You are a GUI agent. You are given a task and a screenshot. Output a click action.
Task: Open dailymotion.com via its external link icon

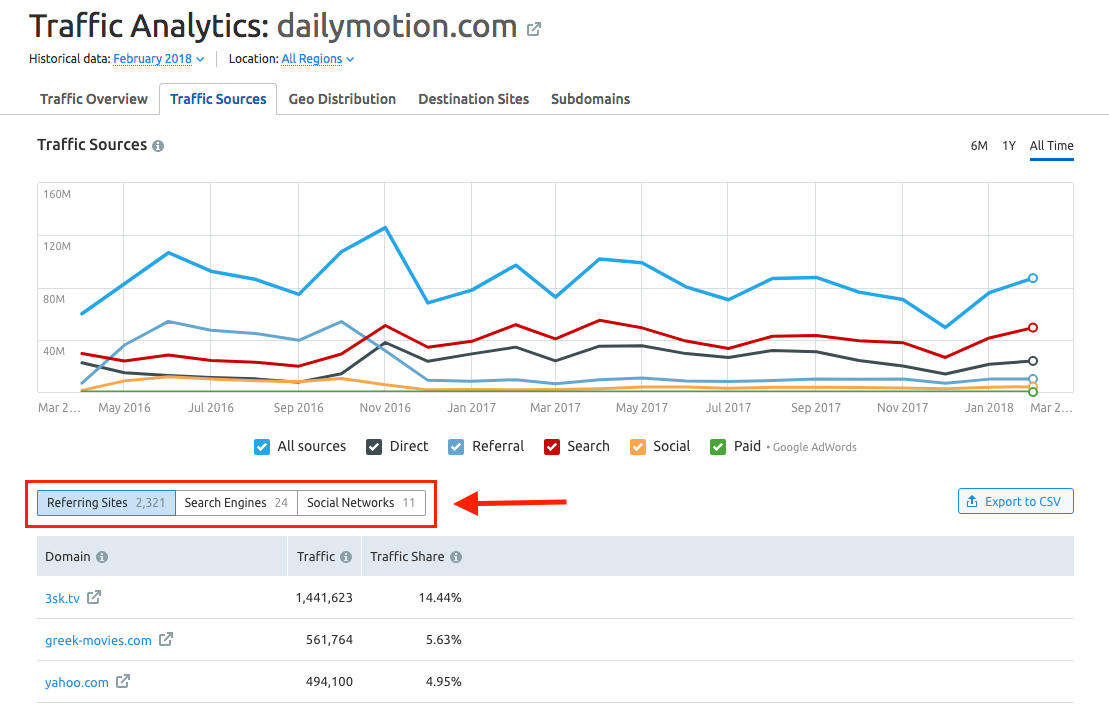pyautogui.click(x=533, y=27)
